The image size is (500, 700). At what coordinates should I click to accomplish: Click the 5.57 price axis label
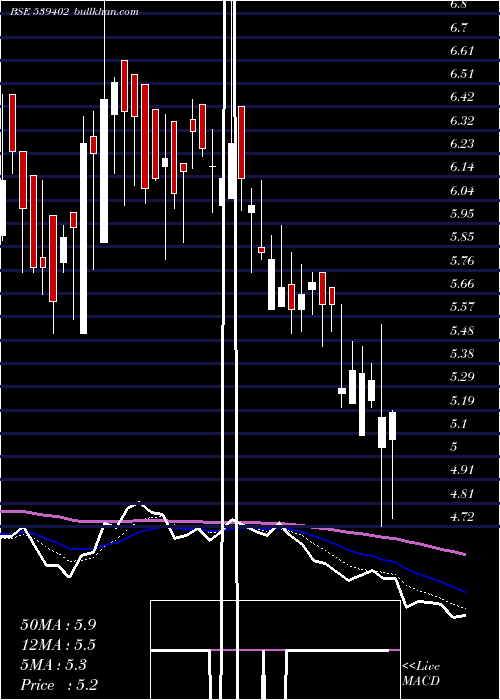[462, 307]
